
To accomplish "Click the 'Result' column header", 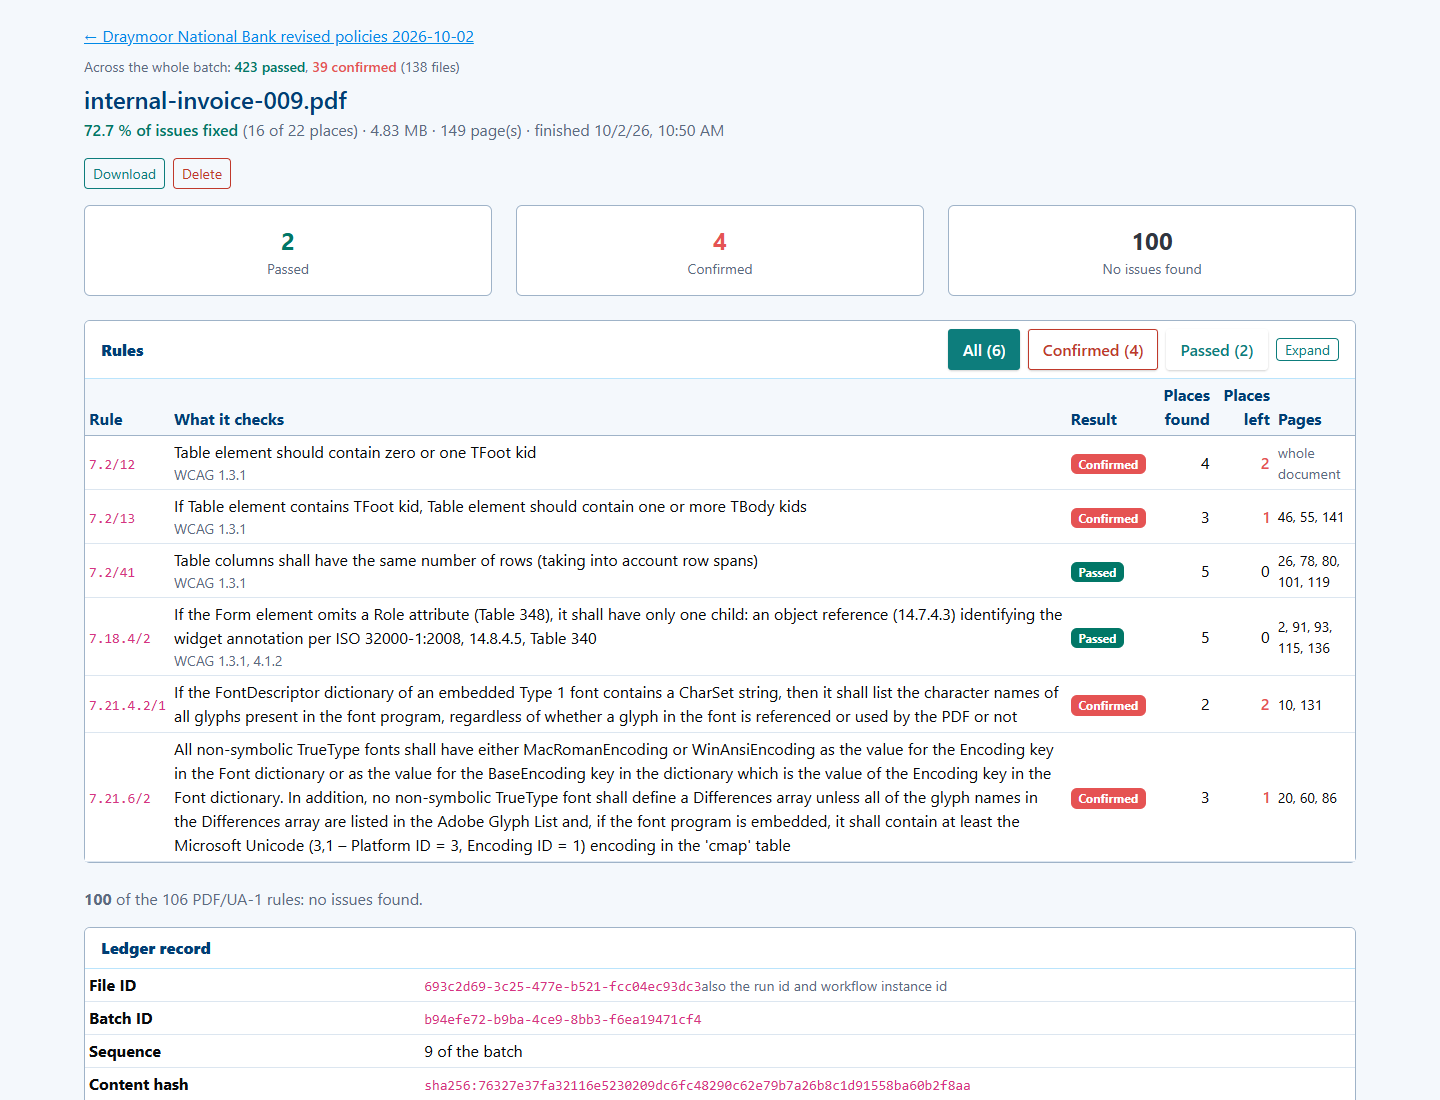I will coord(1094,420).
